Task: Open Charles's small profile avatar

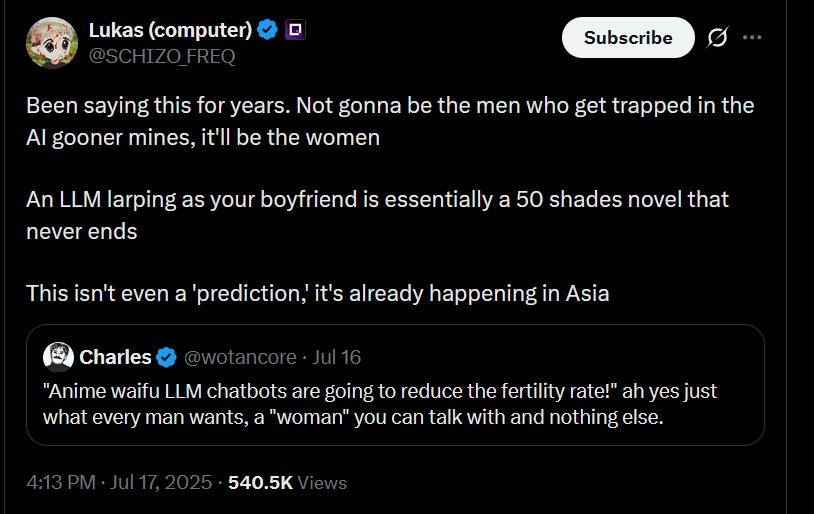Action: [x=58, y=357]
